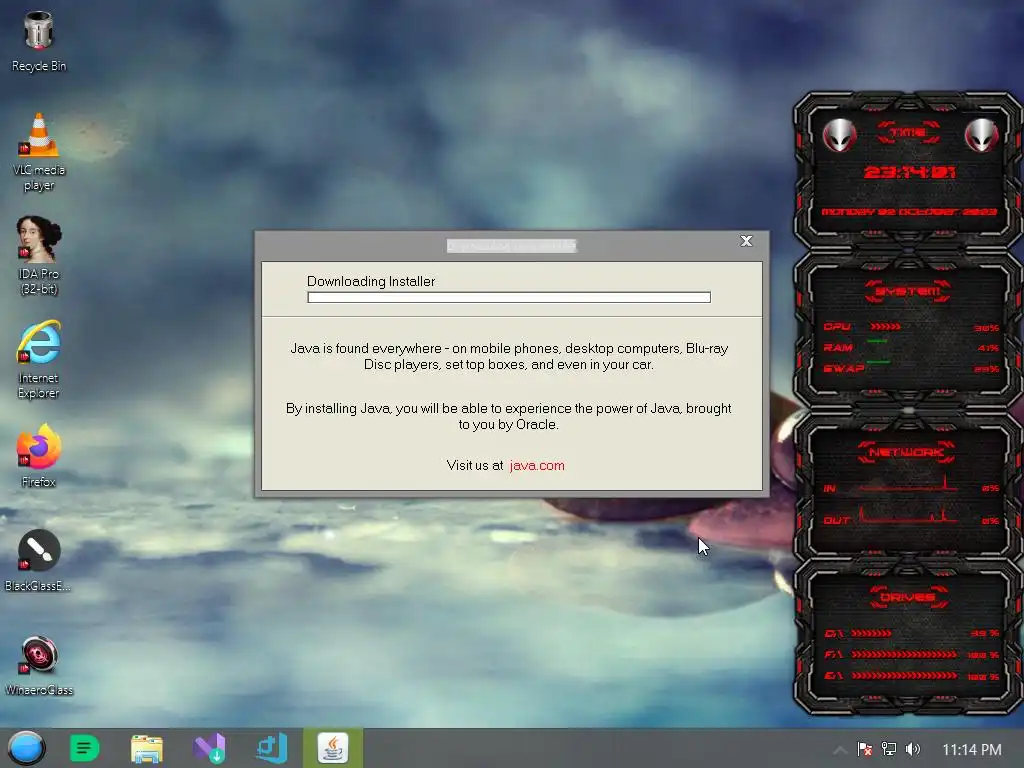Image resolution: width=1024 pixels, height=768 pixels.
Task: Select the SYSTEM widget header
Action: click(x=908, y=291)
